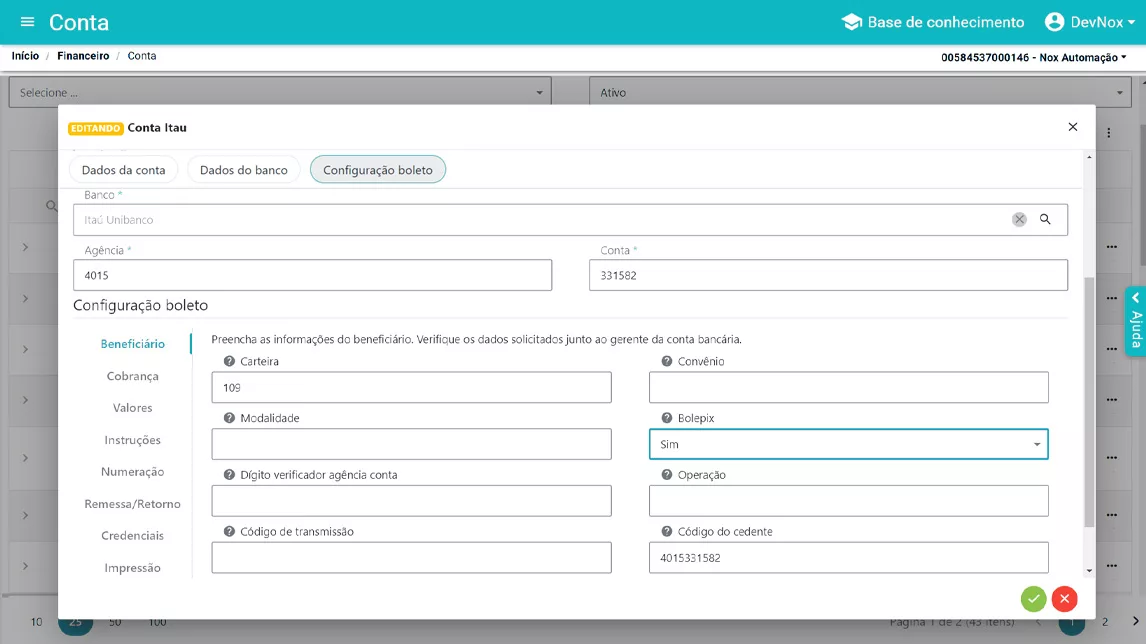
Task: Show help for Operação field
Action: tap(667, 474)
